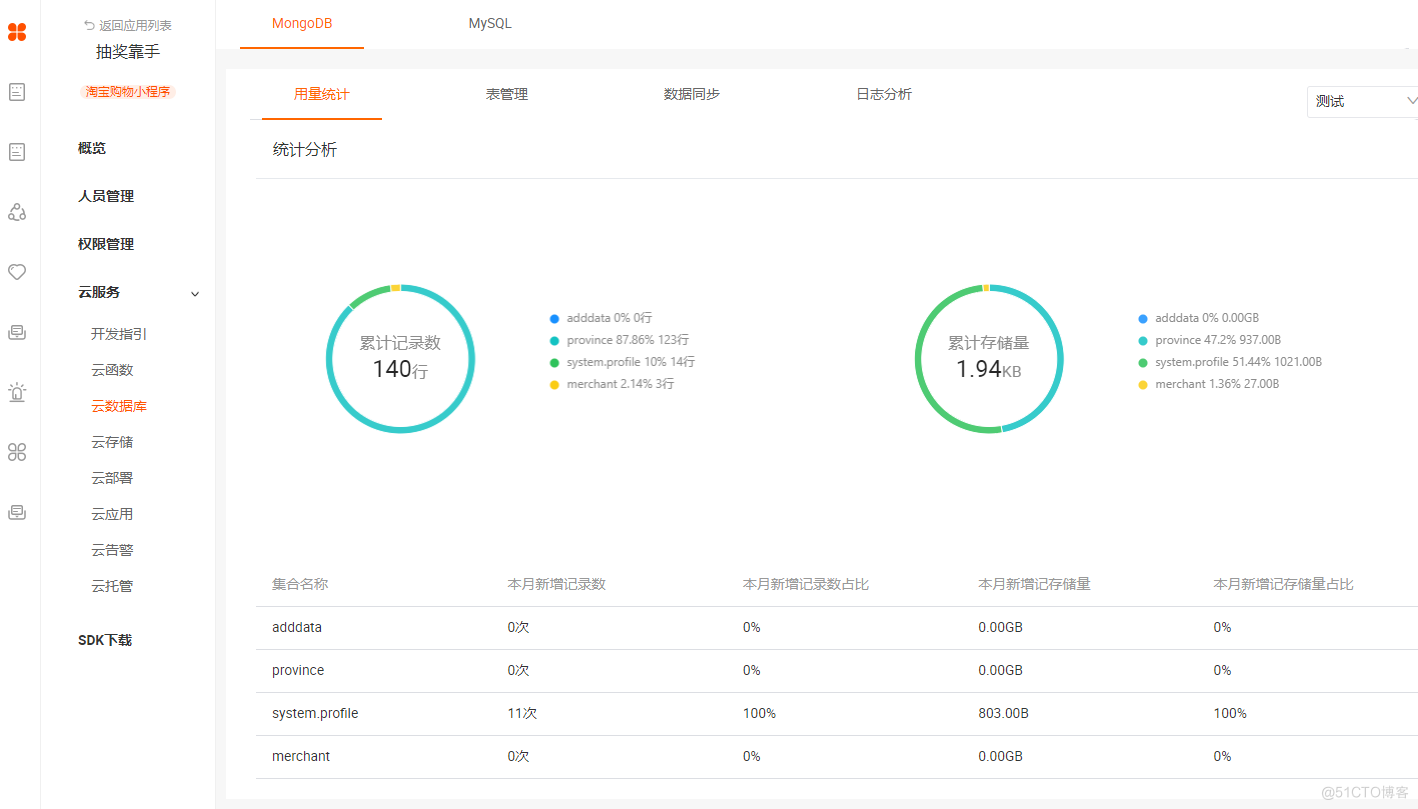This screenshot has width=1418, height=809.
Task: Open the alarm siren icon in sidebar
Action: 17,392
